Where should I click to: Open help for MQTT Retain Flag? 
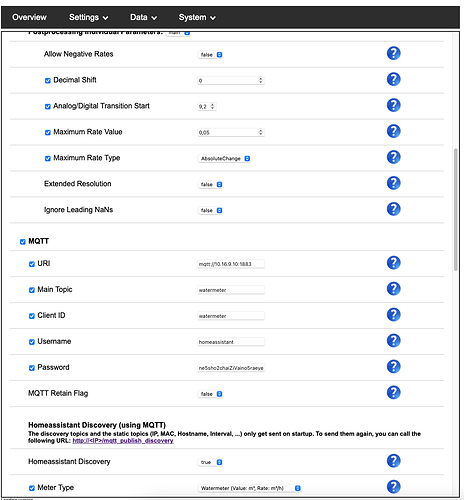pos(393,393)
